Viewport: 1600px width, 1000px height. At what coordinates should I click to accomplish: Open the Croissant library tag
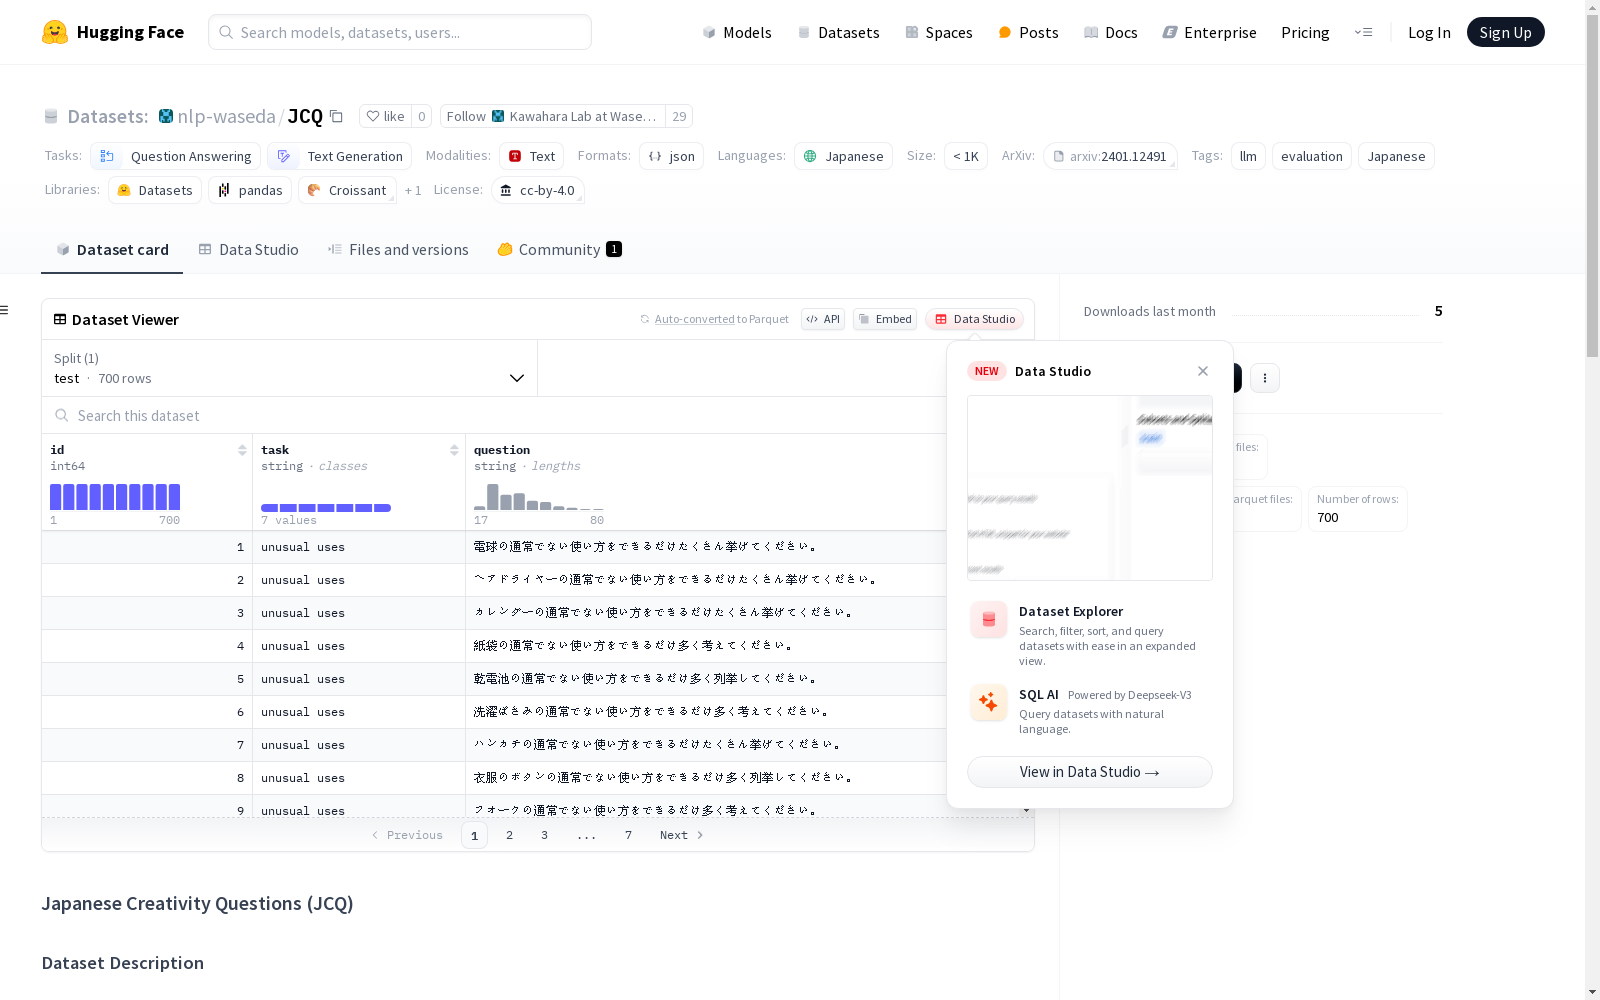[x=347, y=190]
